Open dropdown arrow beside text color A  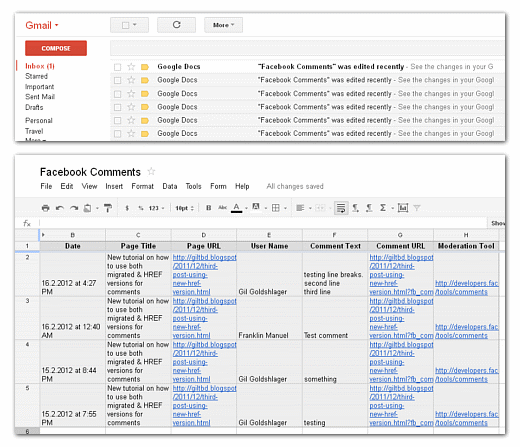[x=246, y=208]
